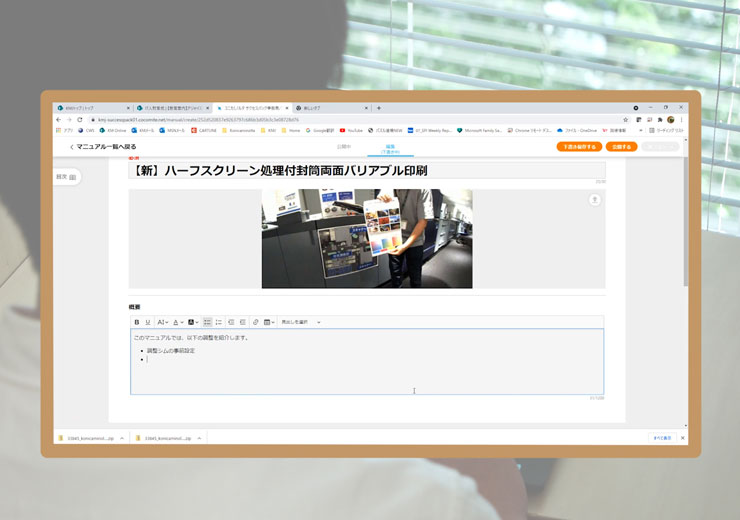Open the font size dropdown

point(163,322)
